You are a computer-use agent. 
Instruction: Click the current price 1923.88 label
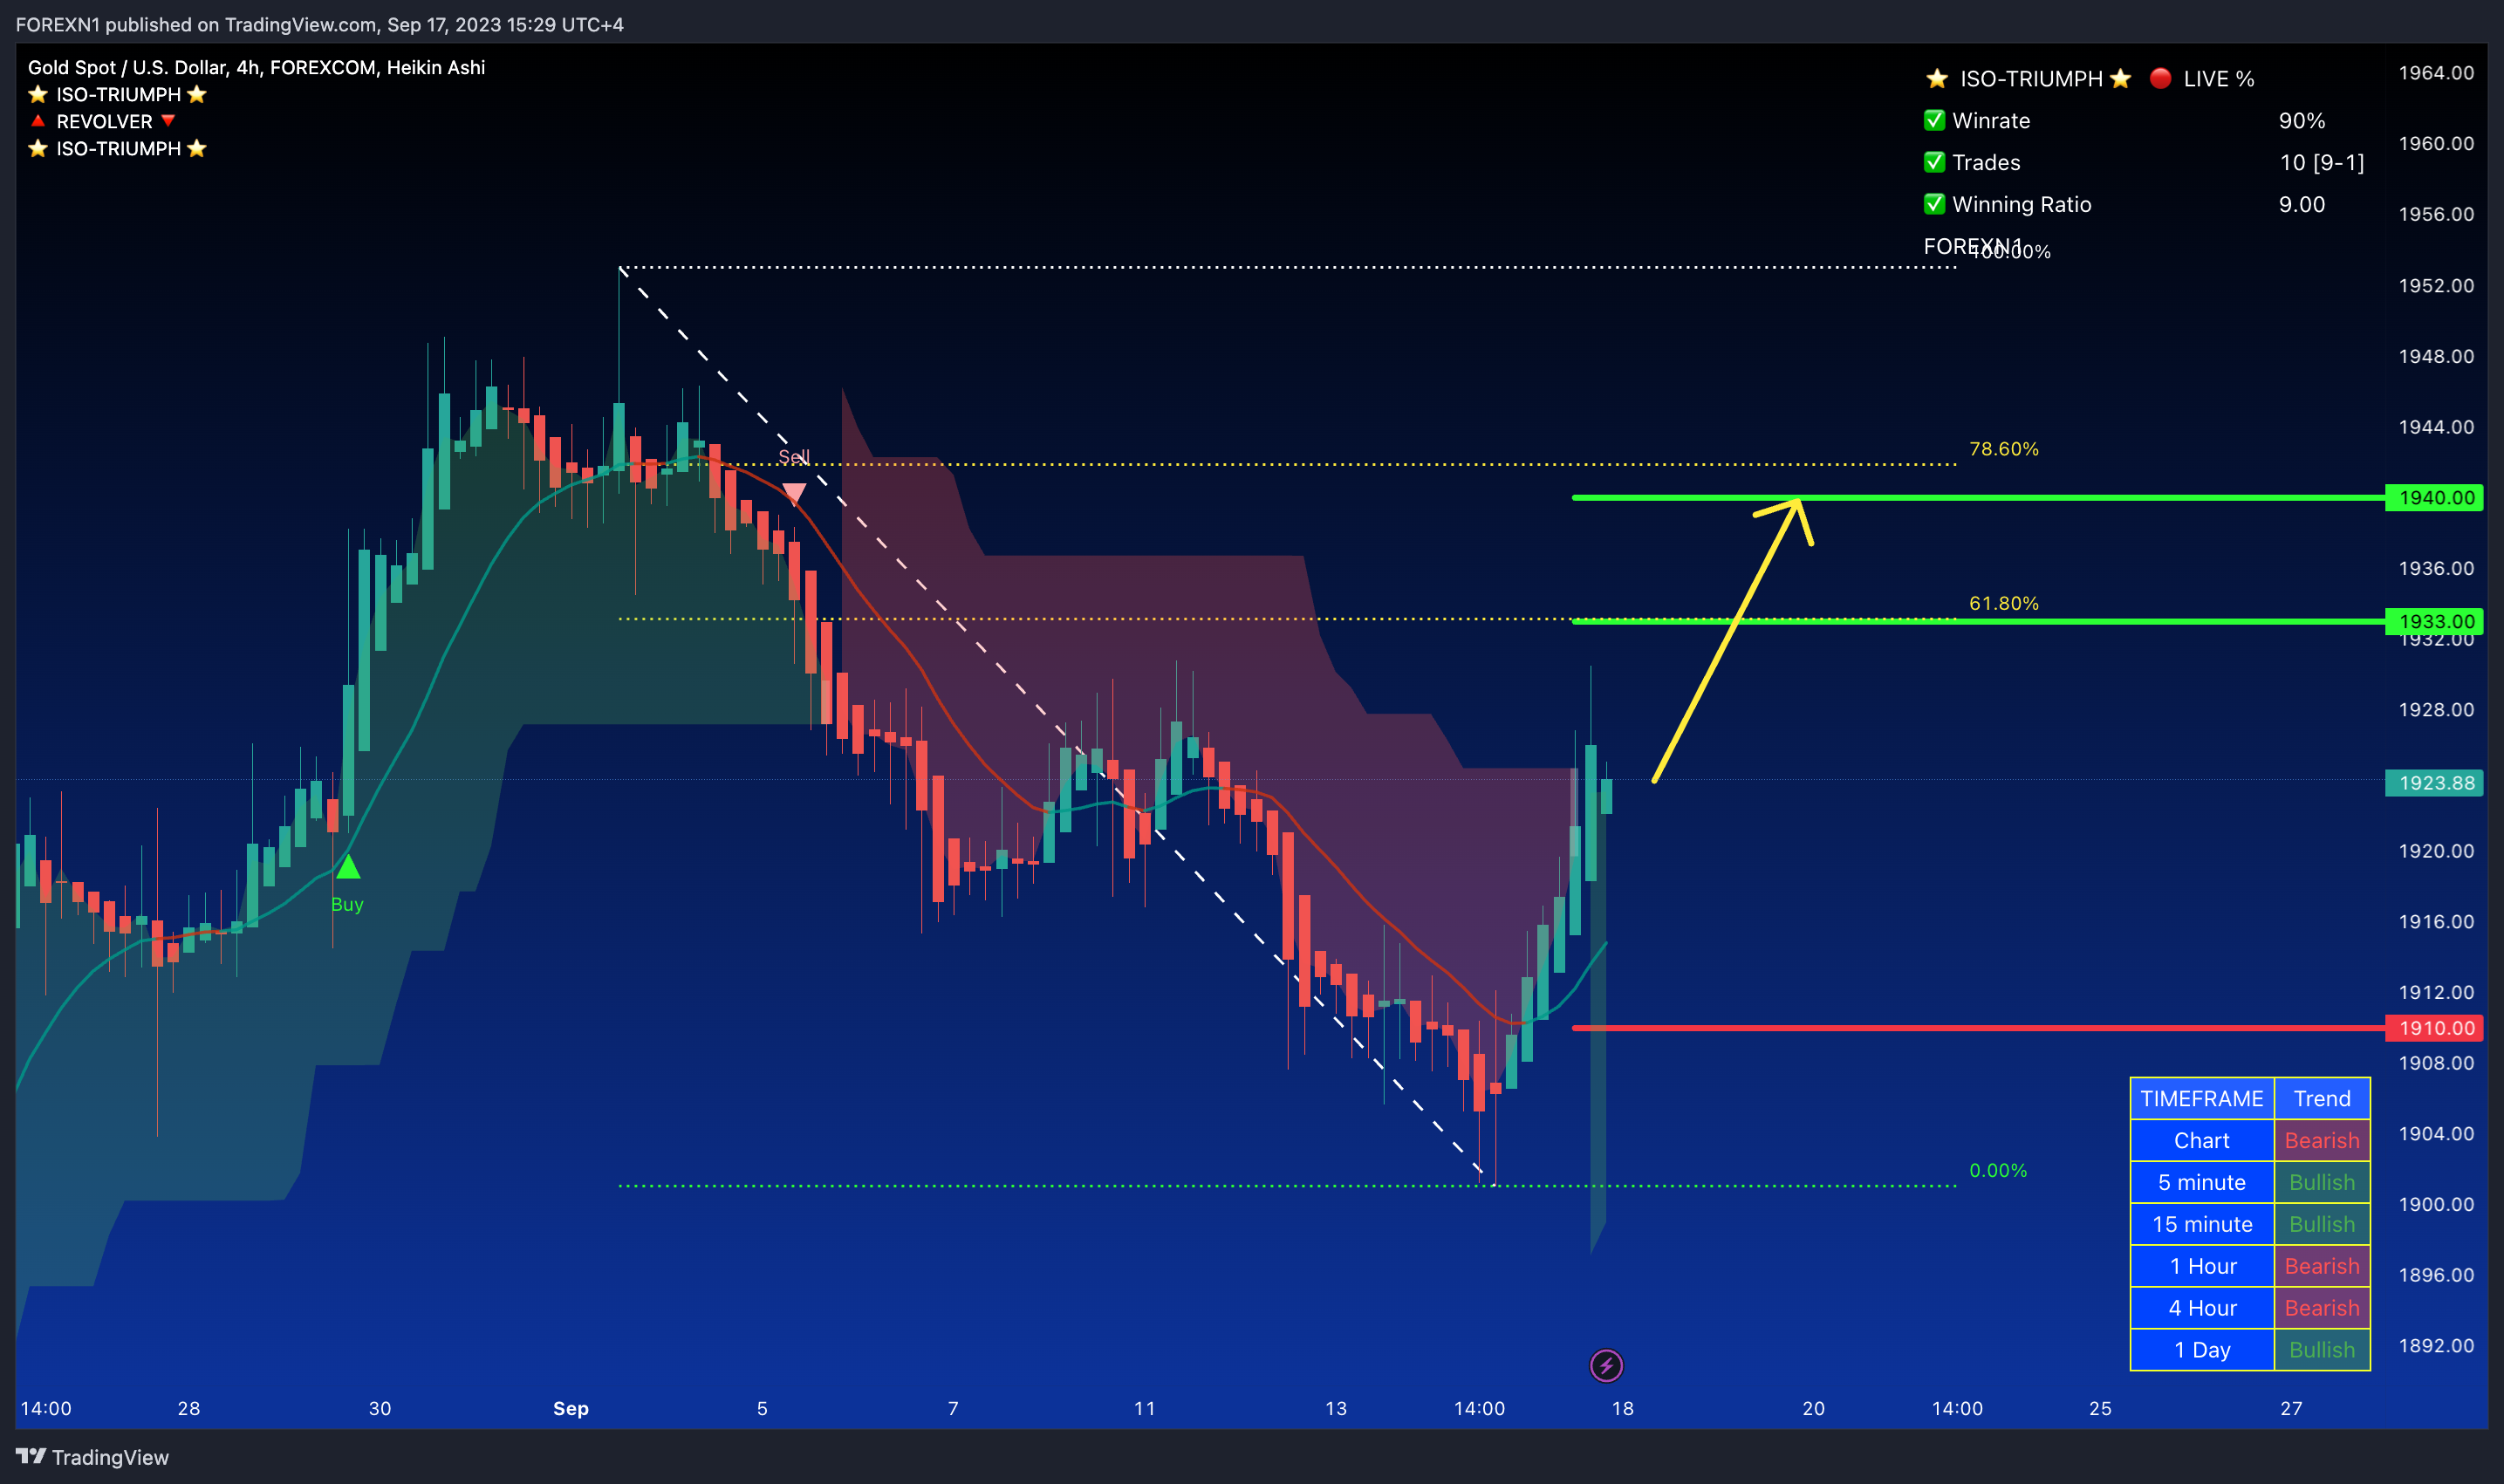tap(2434, 783)
